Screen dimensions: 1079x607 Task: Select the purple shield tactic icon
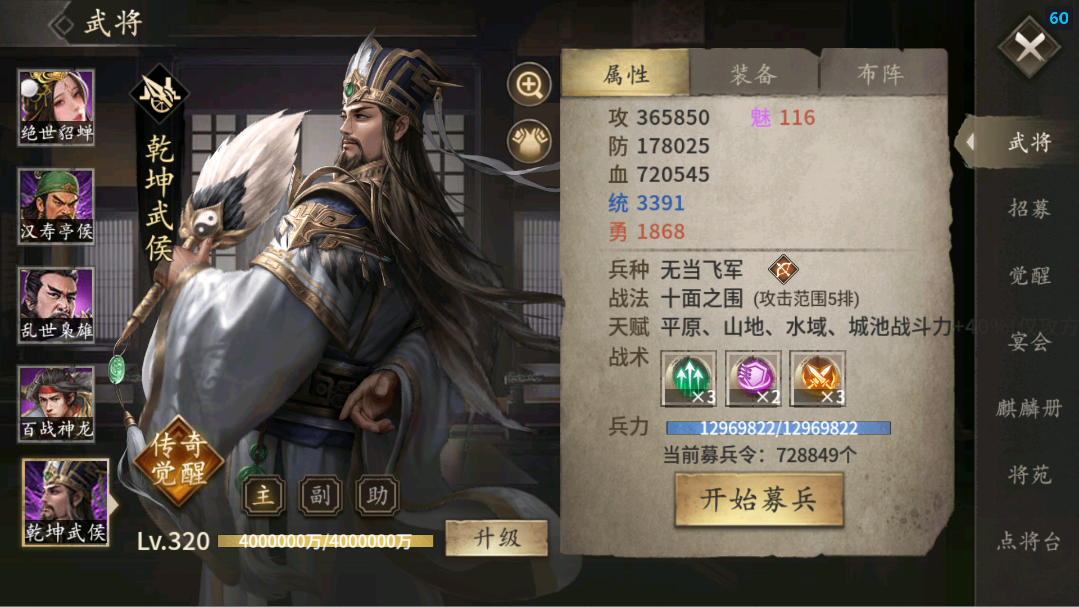(x=754, y=379)
